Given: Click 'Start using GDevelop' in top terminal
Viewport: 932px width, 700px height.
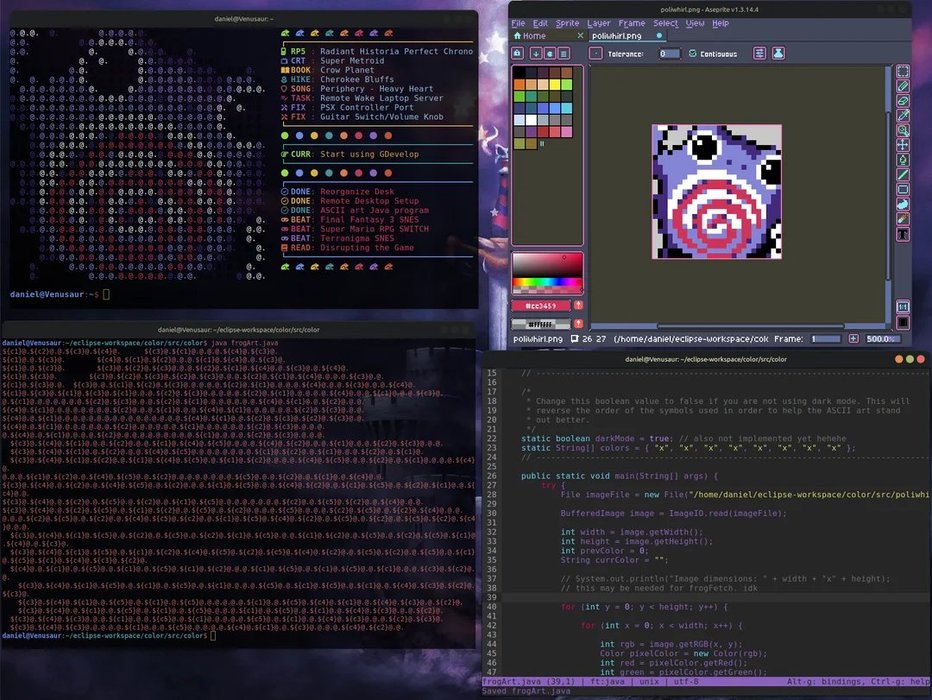Looking at the screenshot, I should tap(369, 154).
